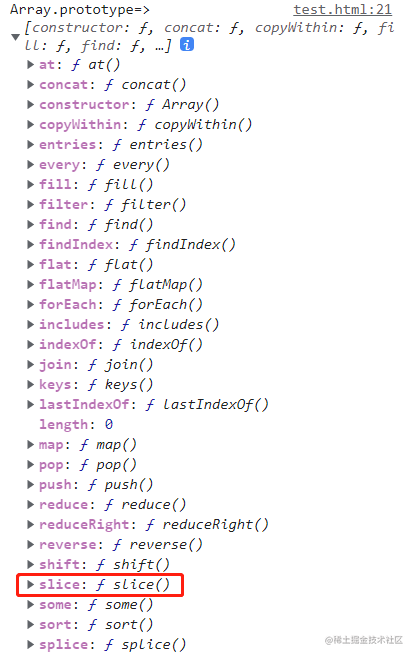The image size is (416, 658).
Task: Click the array preview summary text
Action: tap(209, 36)
